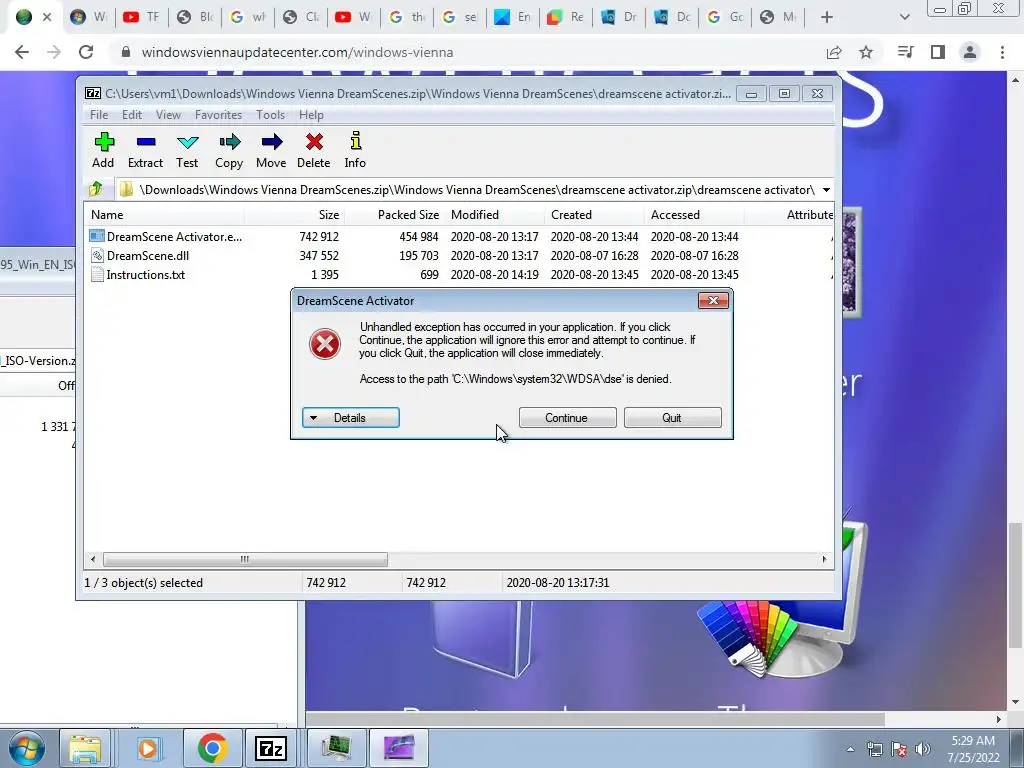The width and height of the screenshot is (1024, 768).
Task: Expand Details in the error dialog
Action: click(351, 418)
